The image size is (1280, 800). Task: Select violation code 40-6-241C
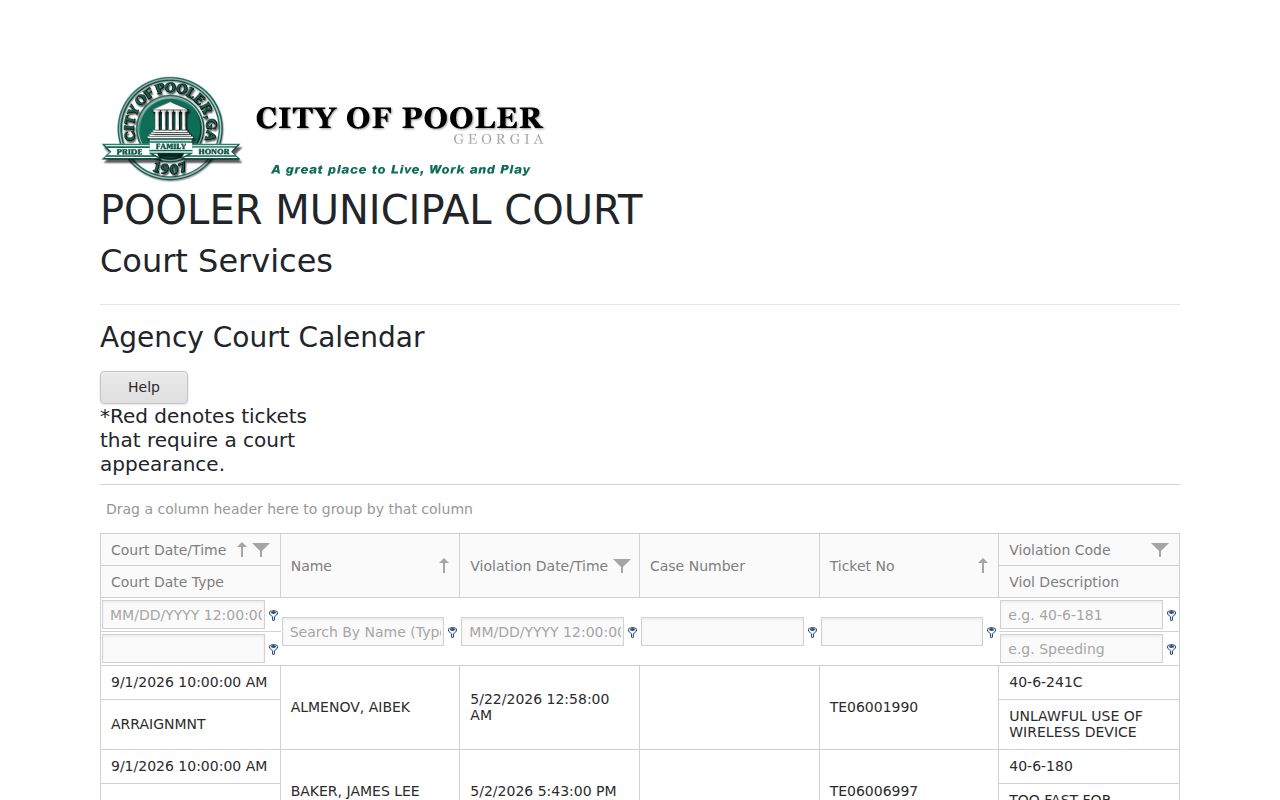pos(1046,682)
